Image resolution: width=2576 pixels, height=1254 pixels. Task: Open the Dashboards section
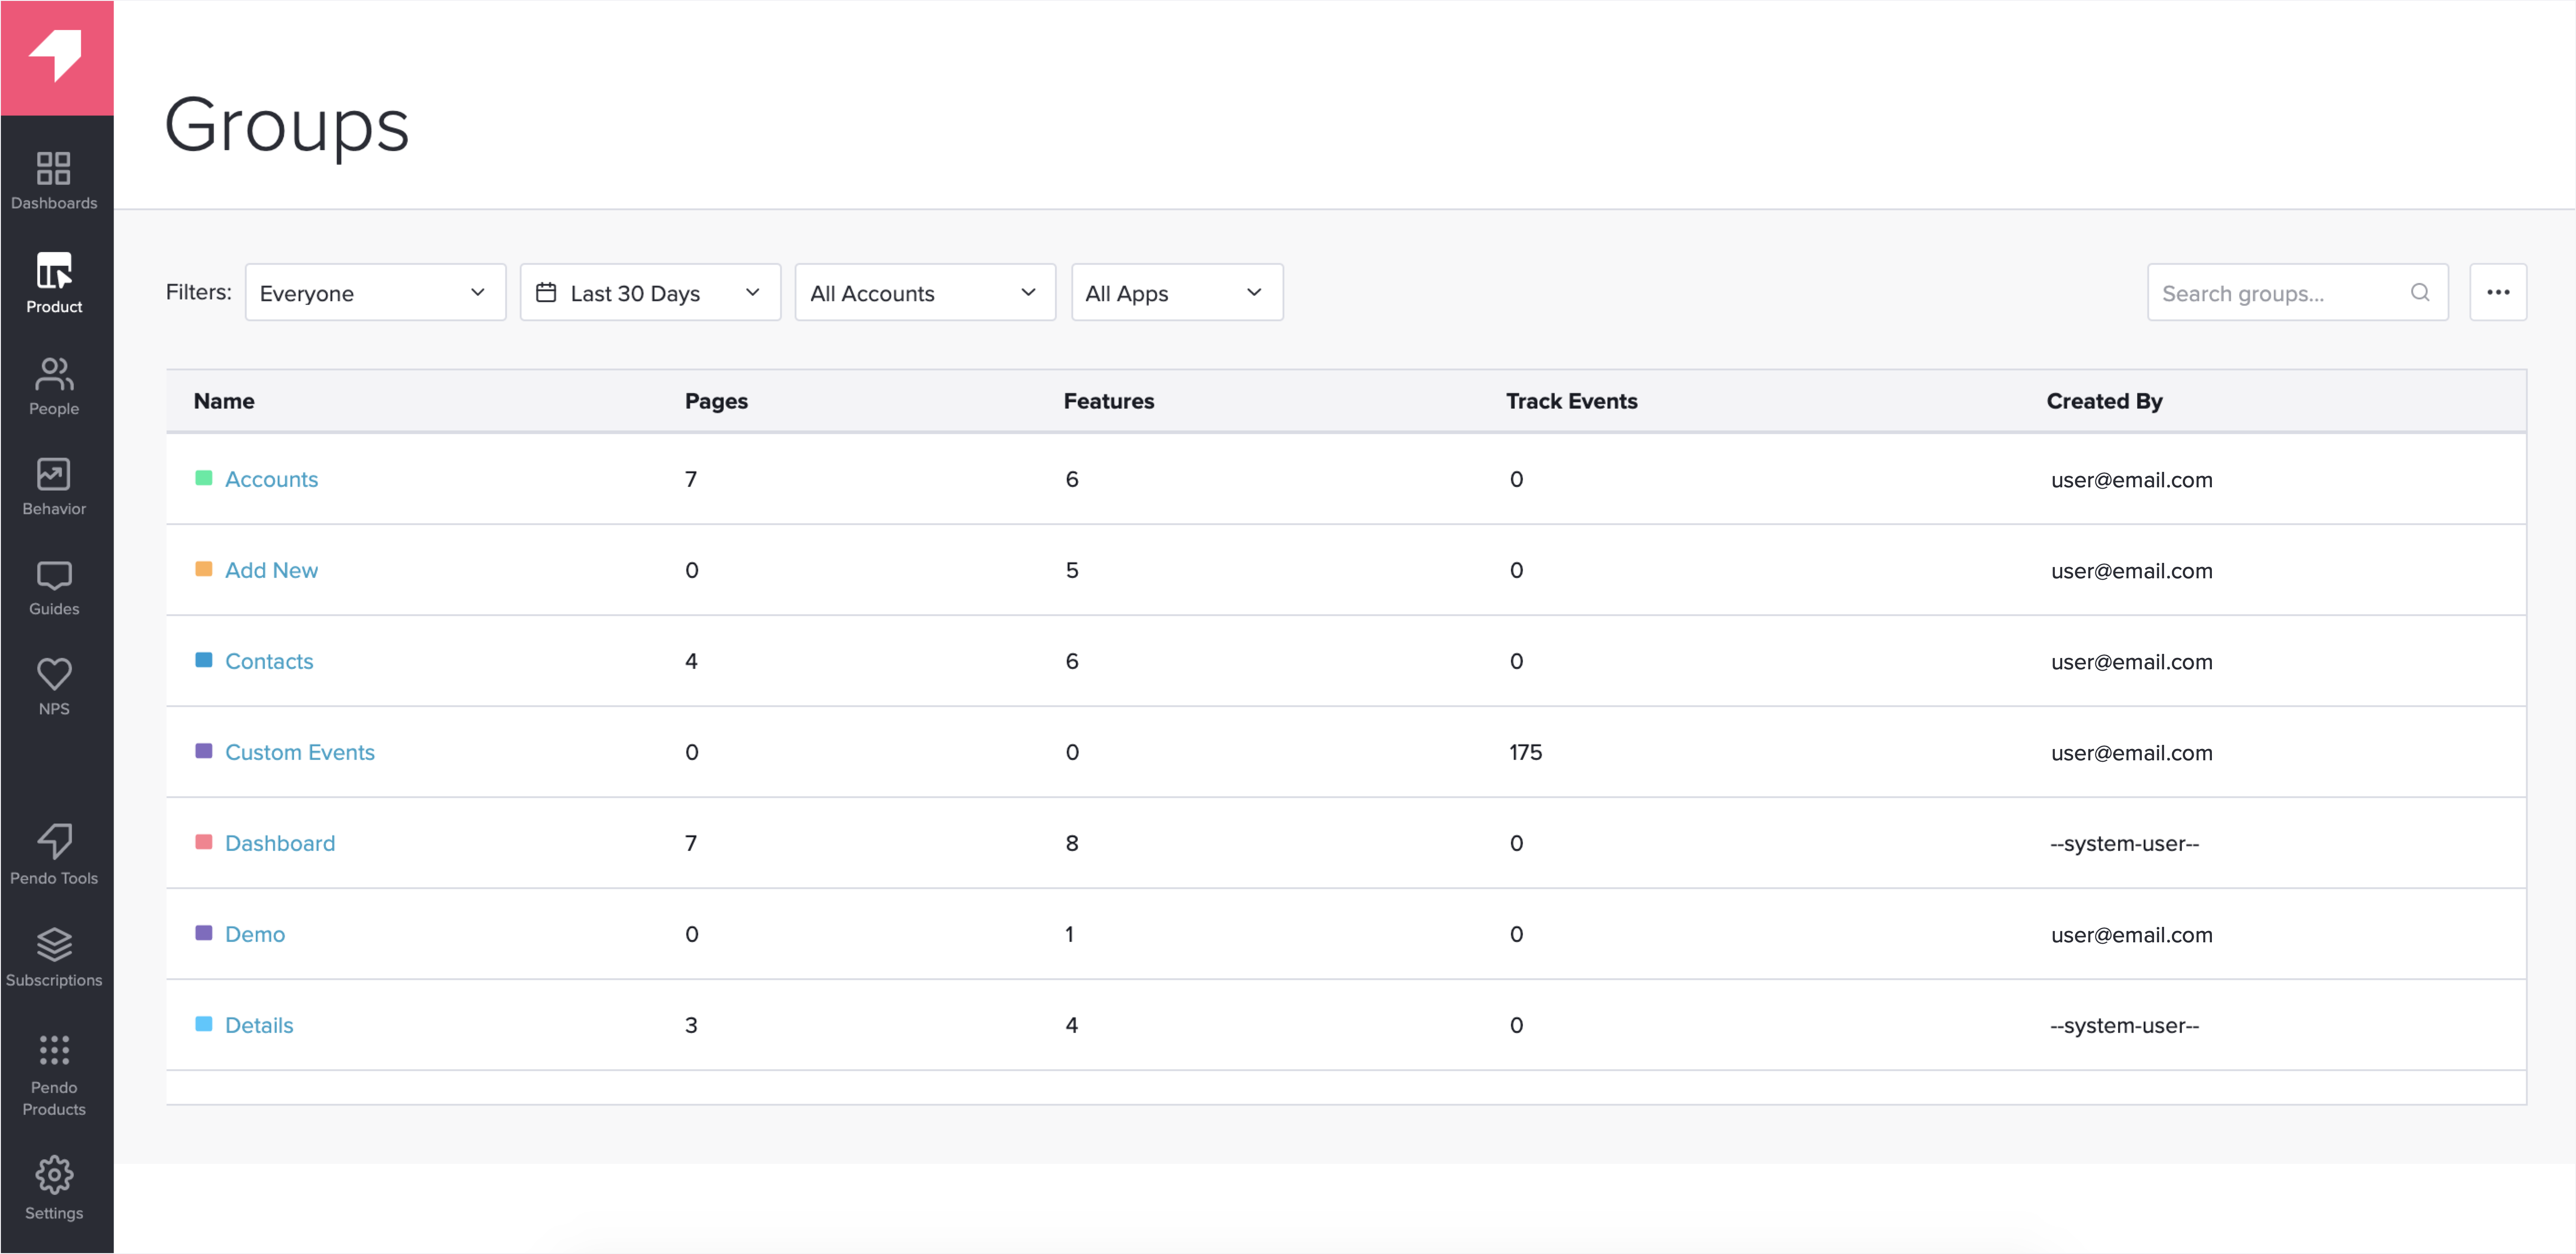tap(54, 180)
